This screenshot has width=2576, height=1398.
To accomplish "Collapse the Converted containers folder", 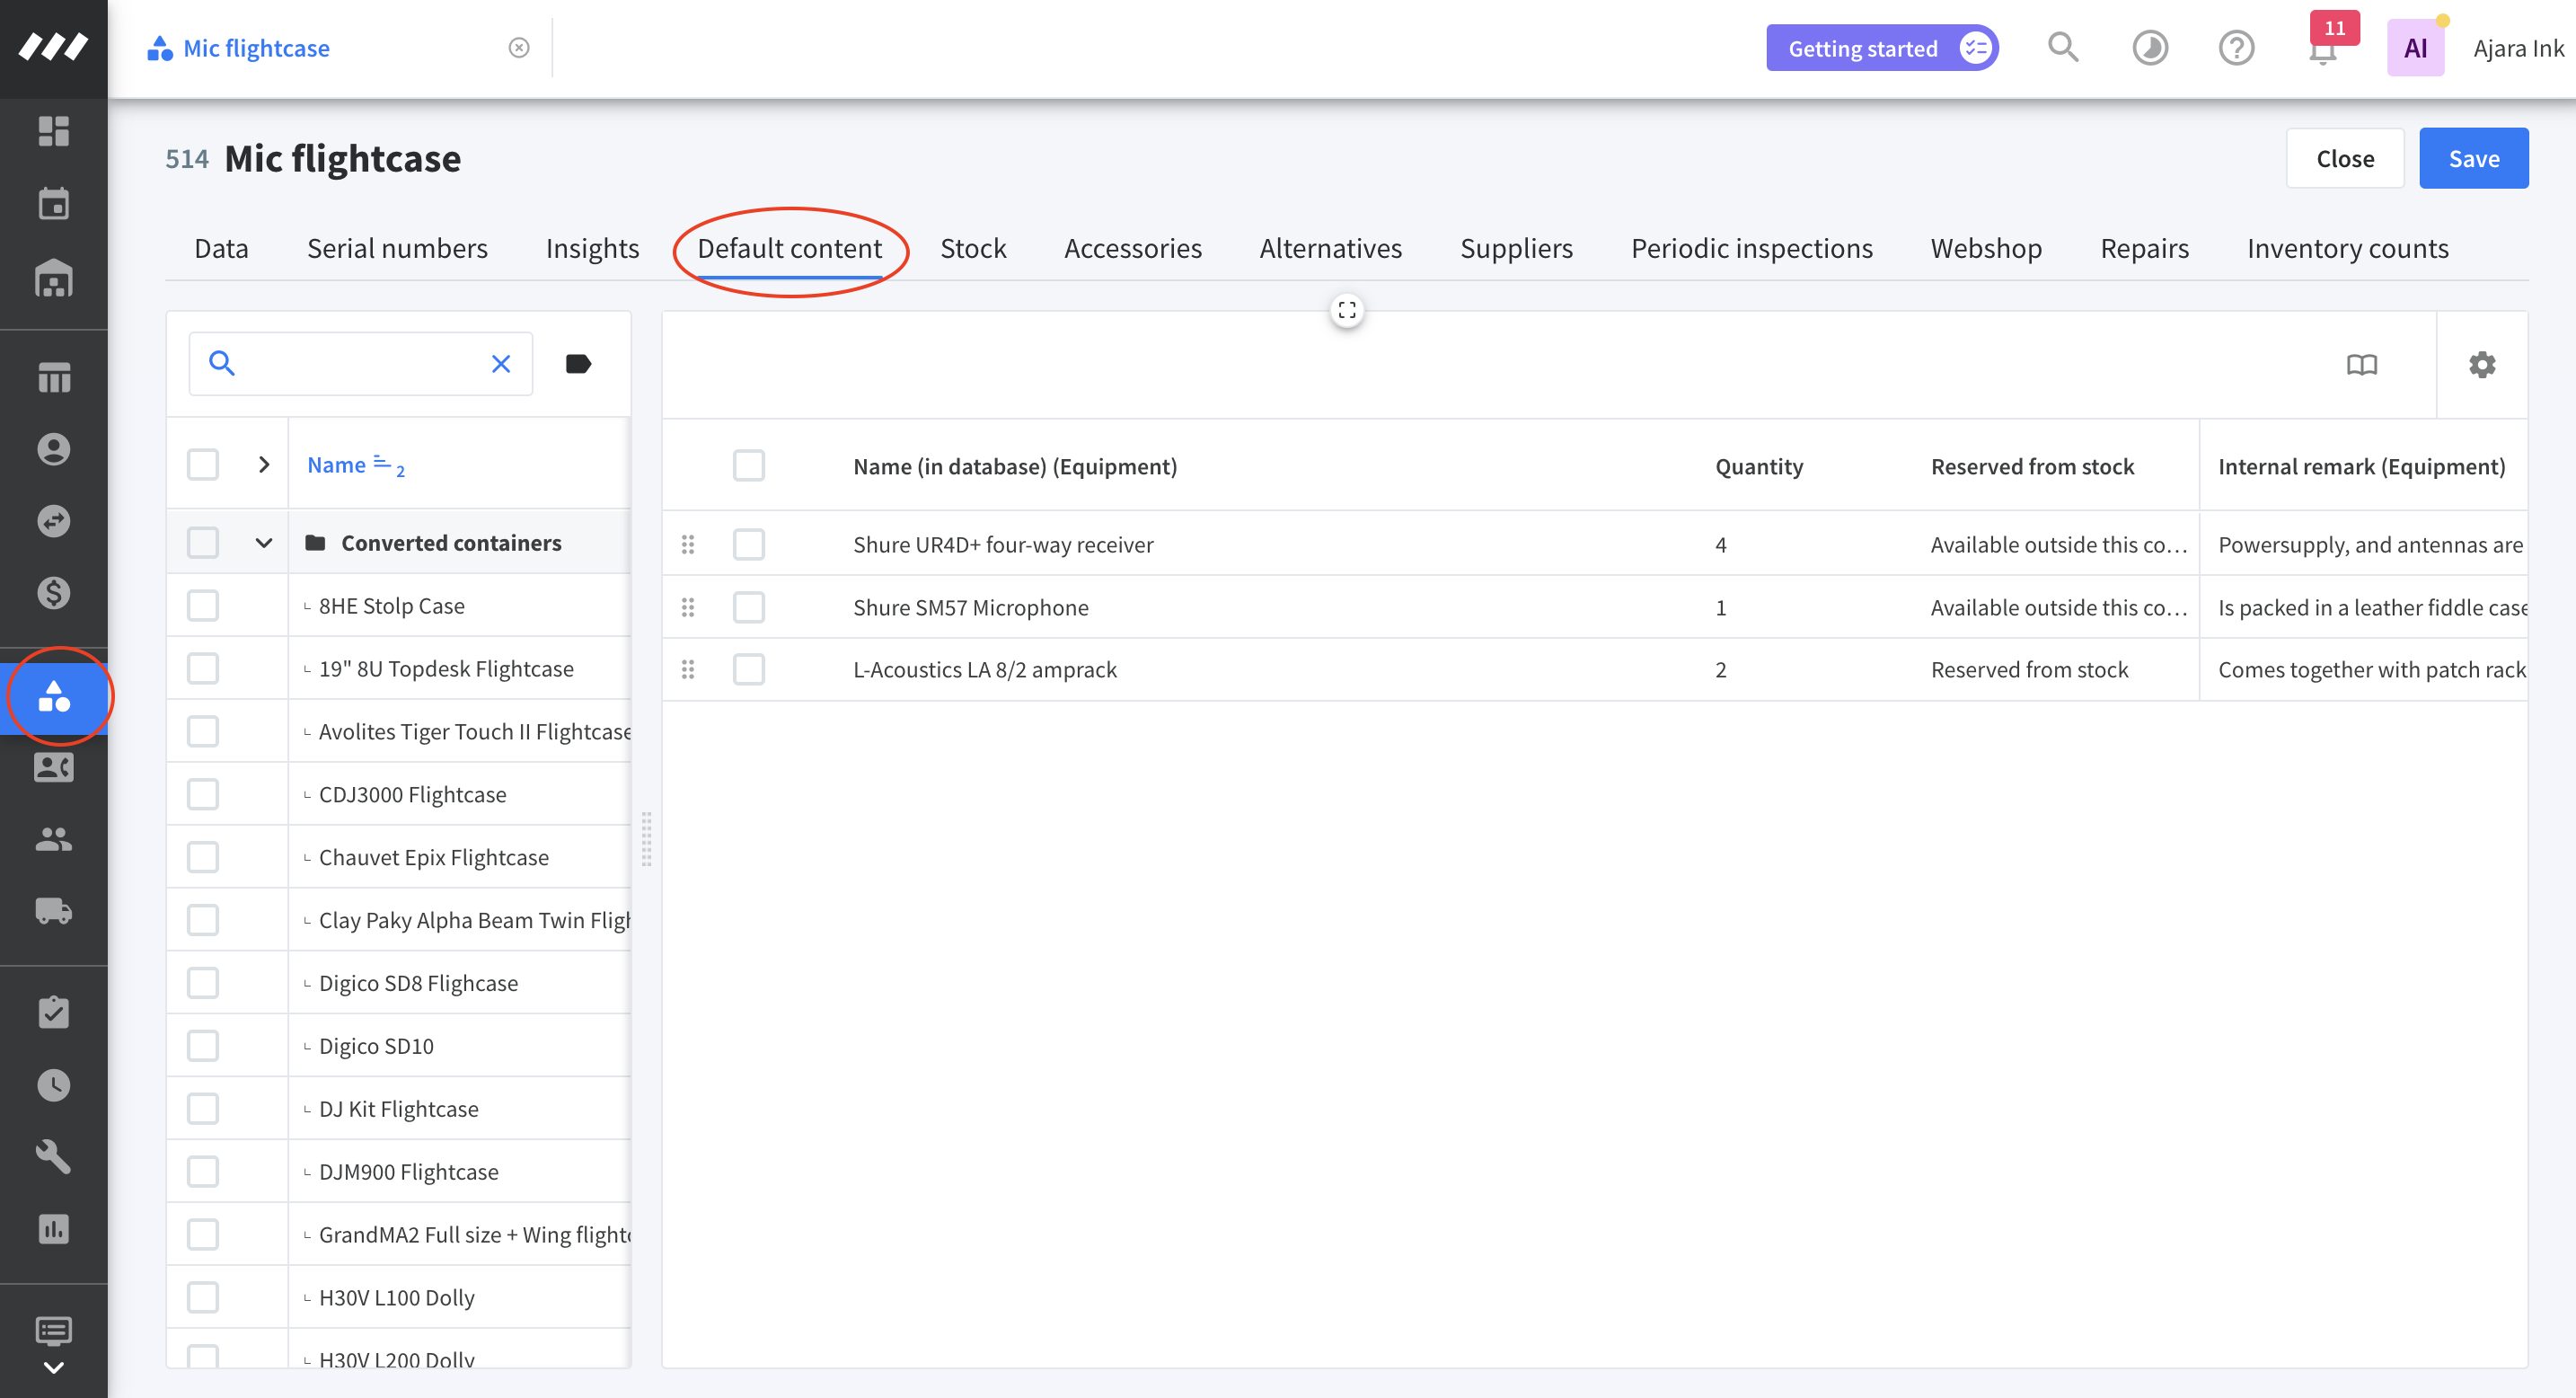I will (x=264, y=543).
